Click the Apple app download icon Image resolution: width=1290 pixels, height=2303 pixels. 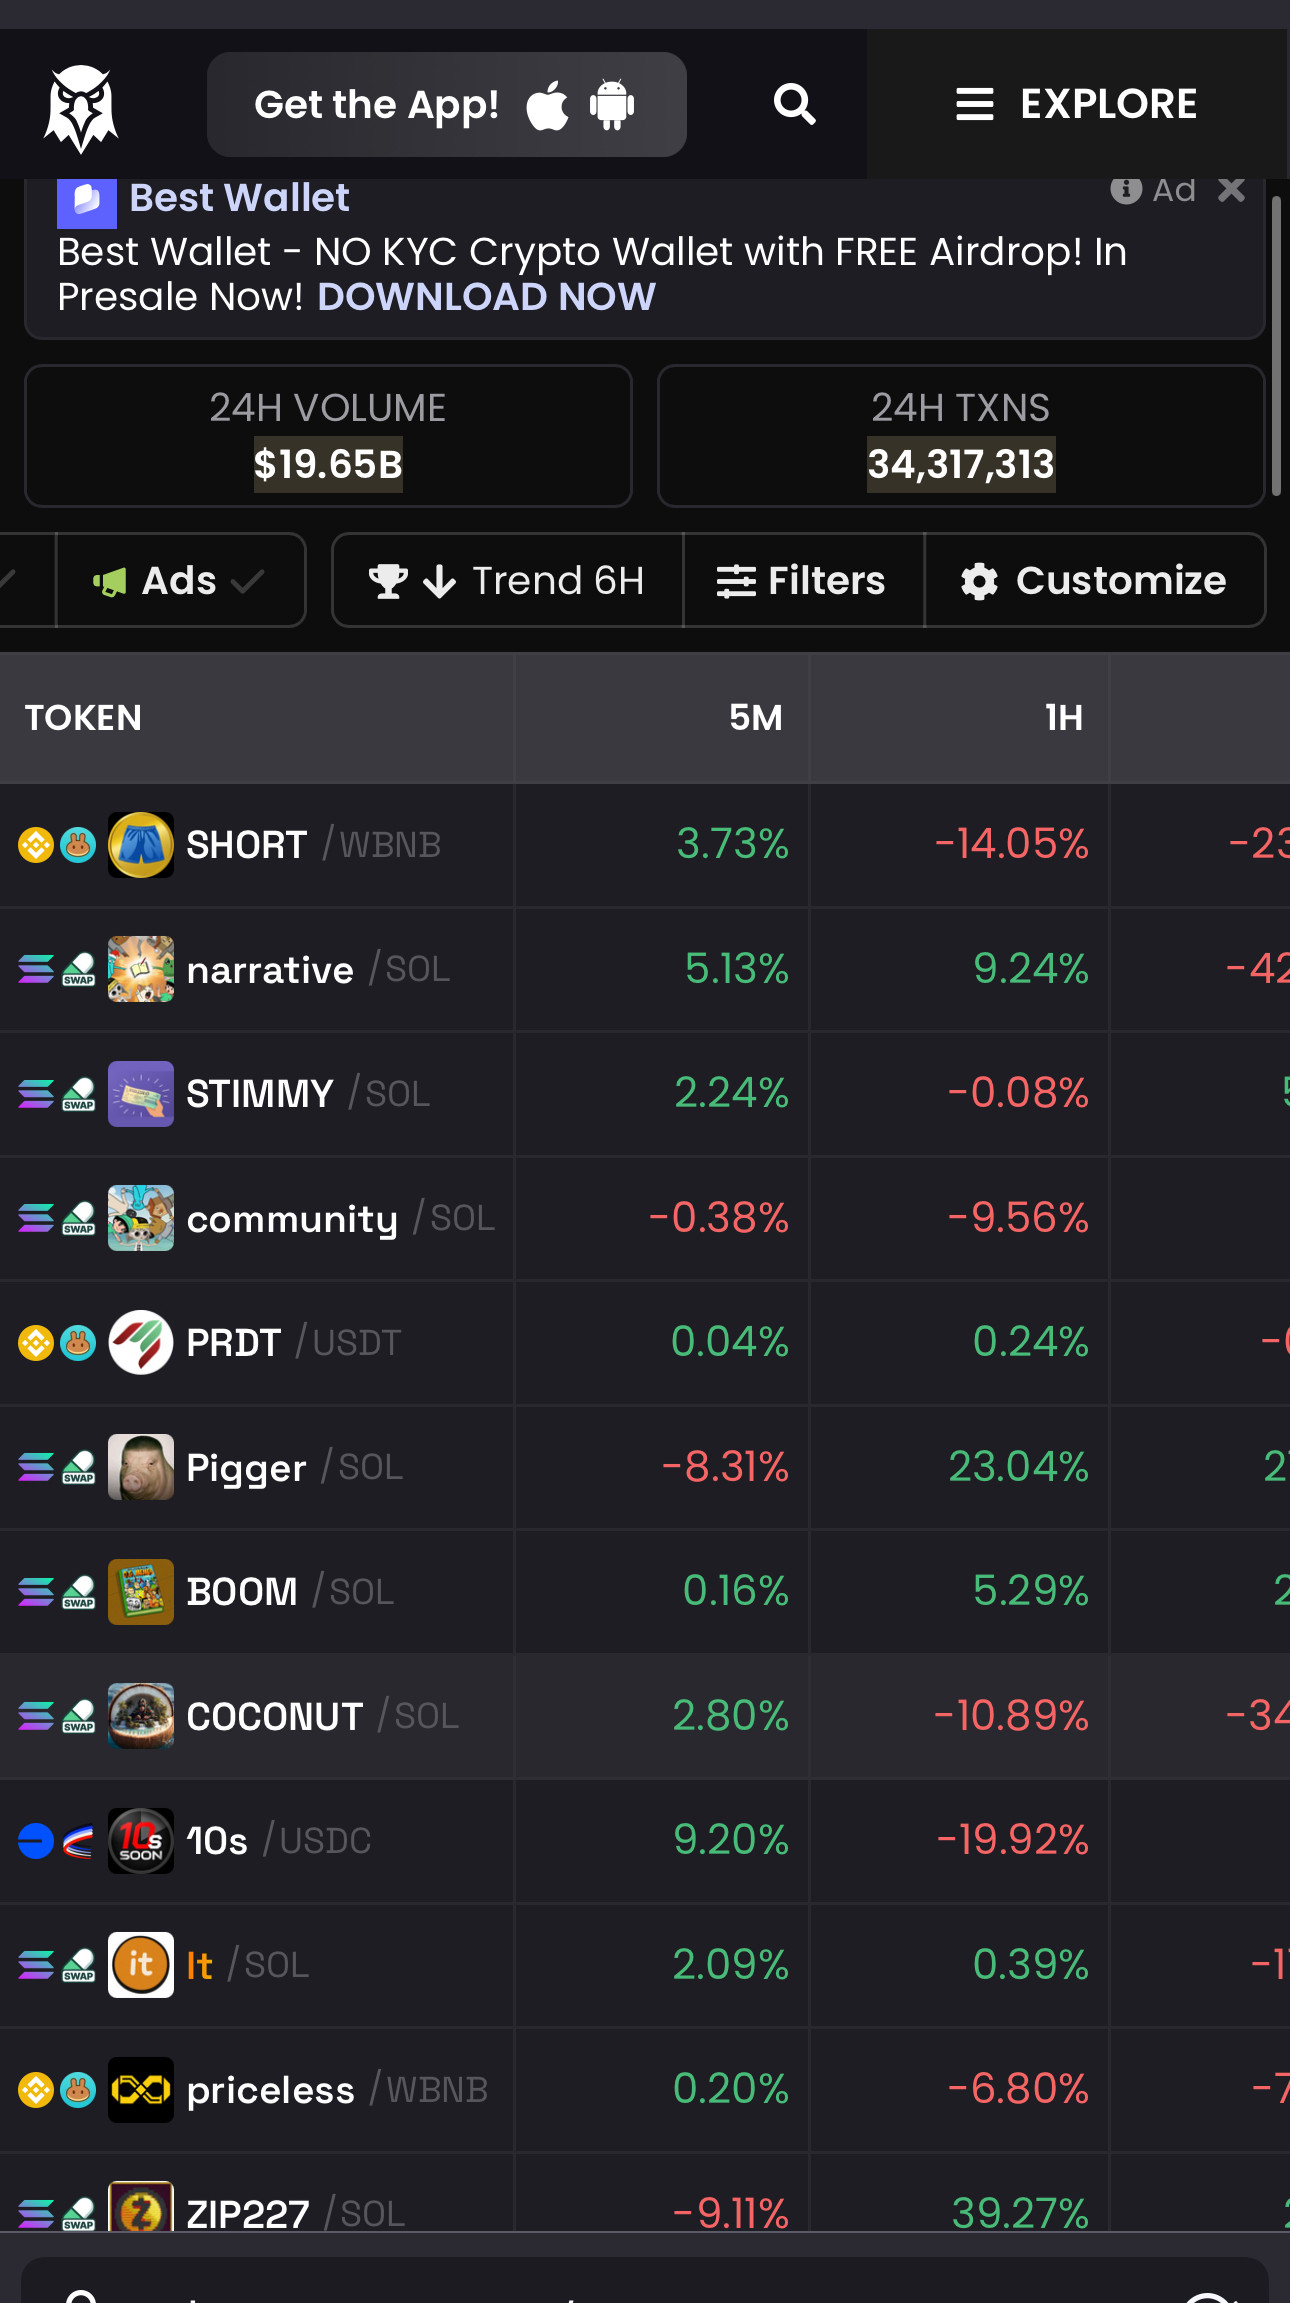click(x=547, y=105)
